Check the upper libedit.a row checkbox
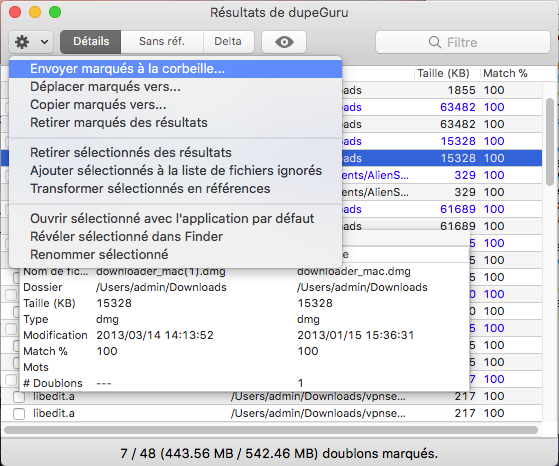559x466 pixels. (19, 396)
